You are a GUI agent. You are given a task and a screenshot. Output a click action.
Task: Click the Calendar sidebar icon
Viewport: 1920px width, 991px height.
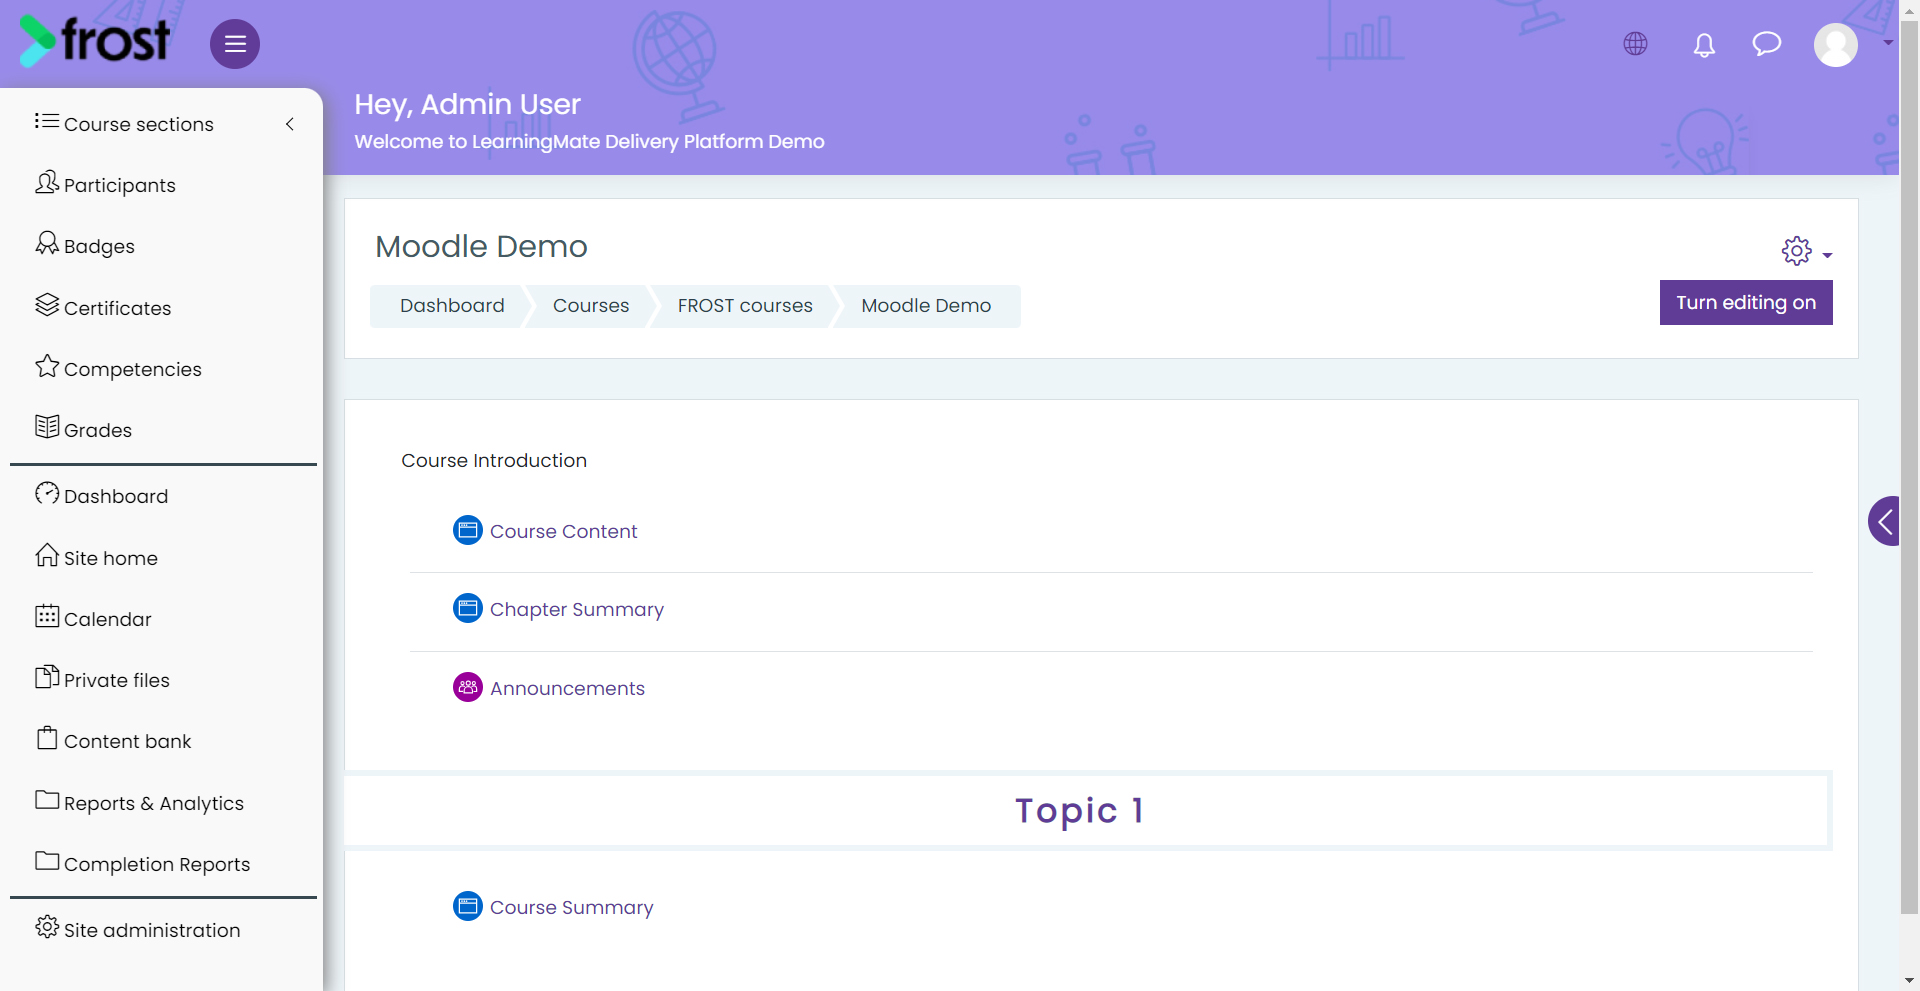(x=47, y=616)
